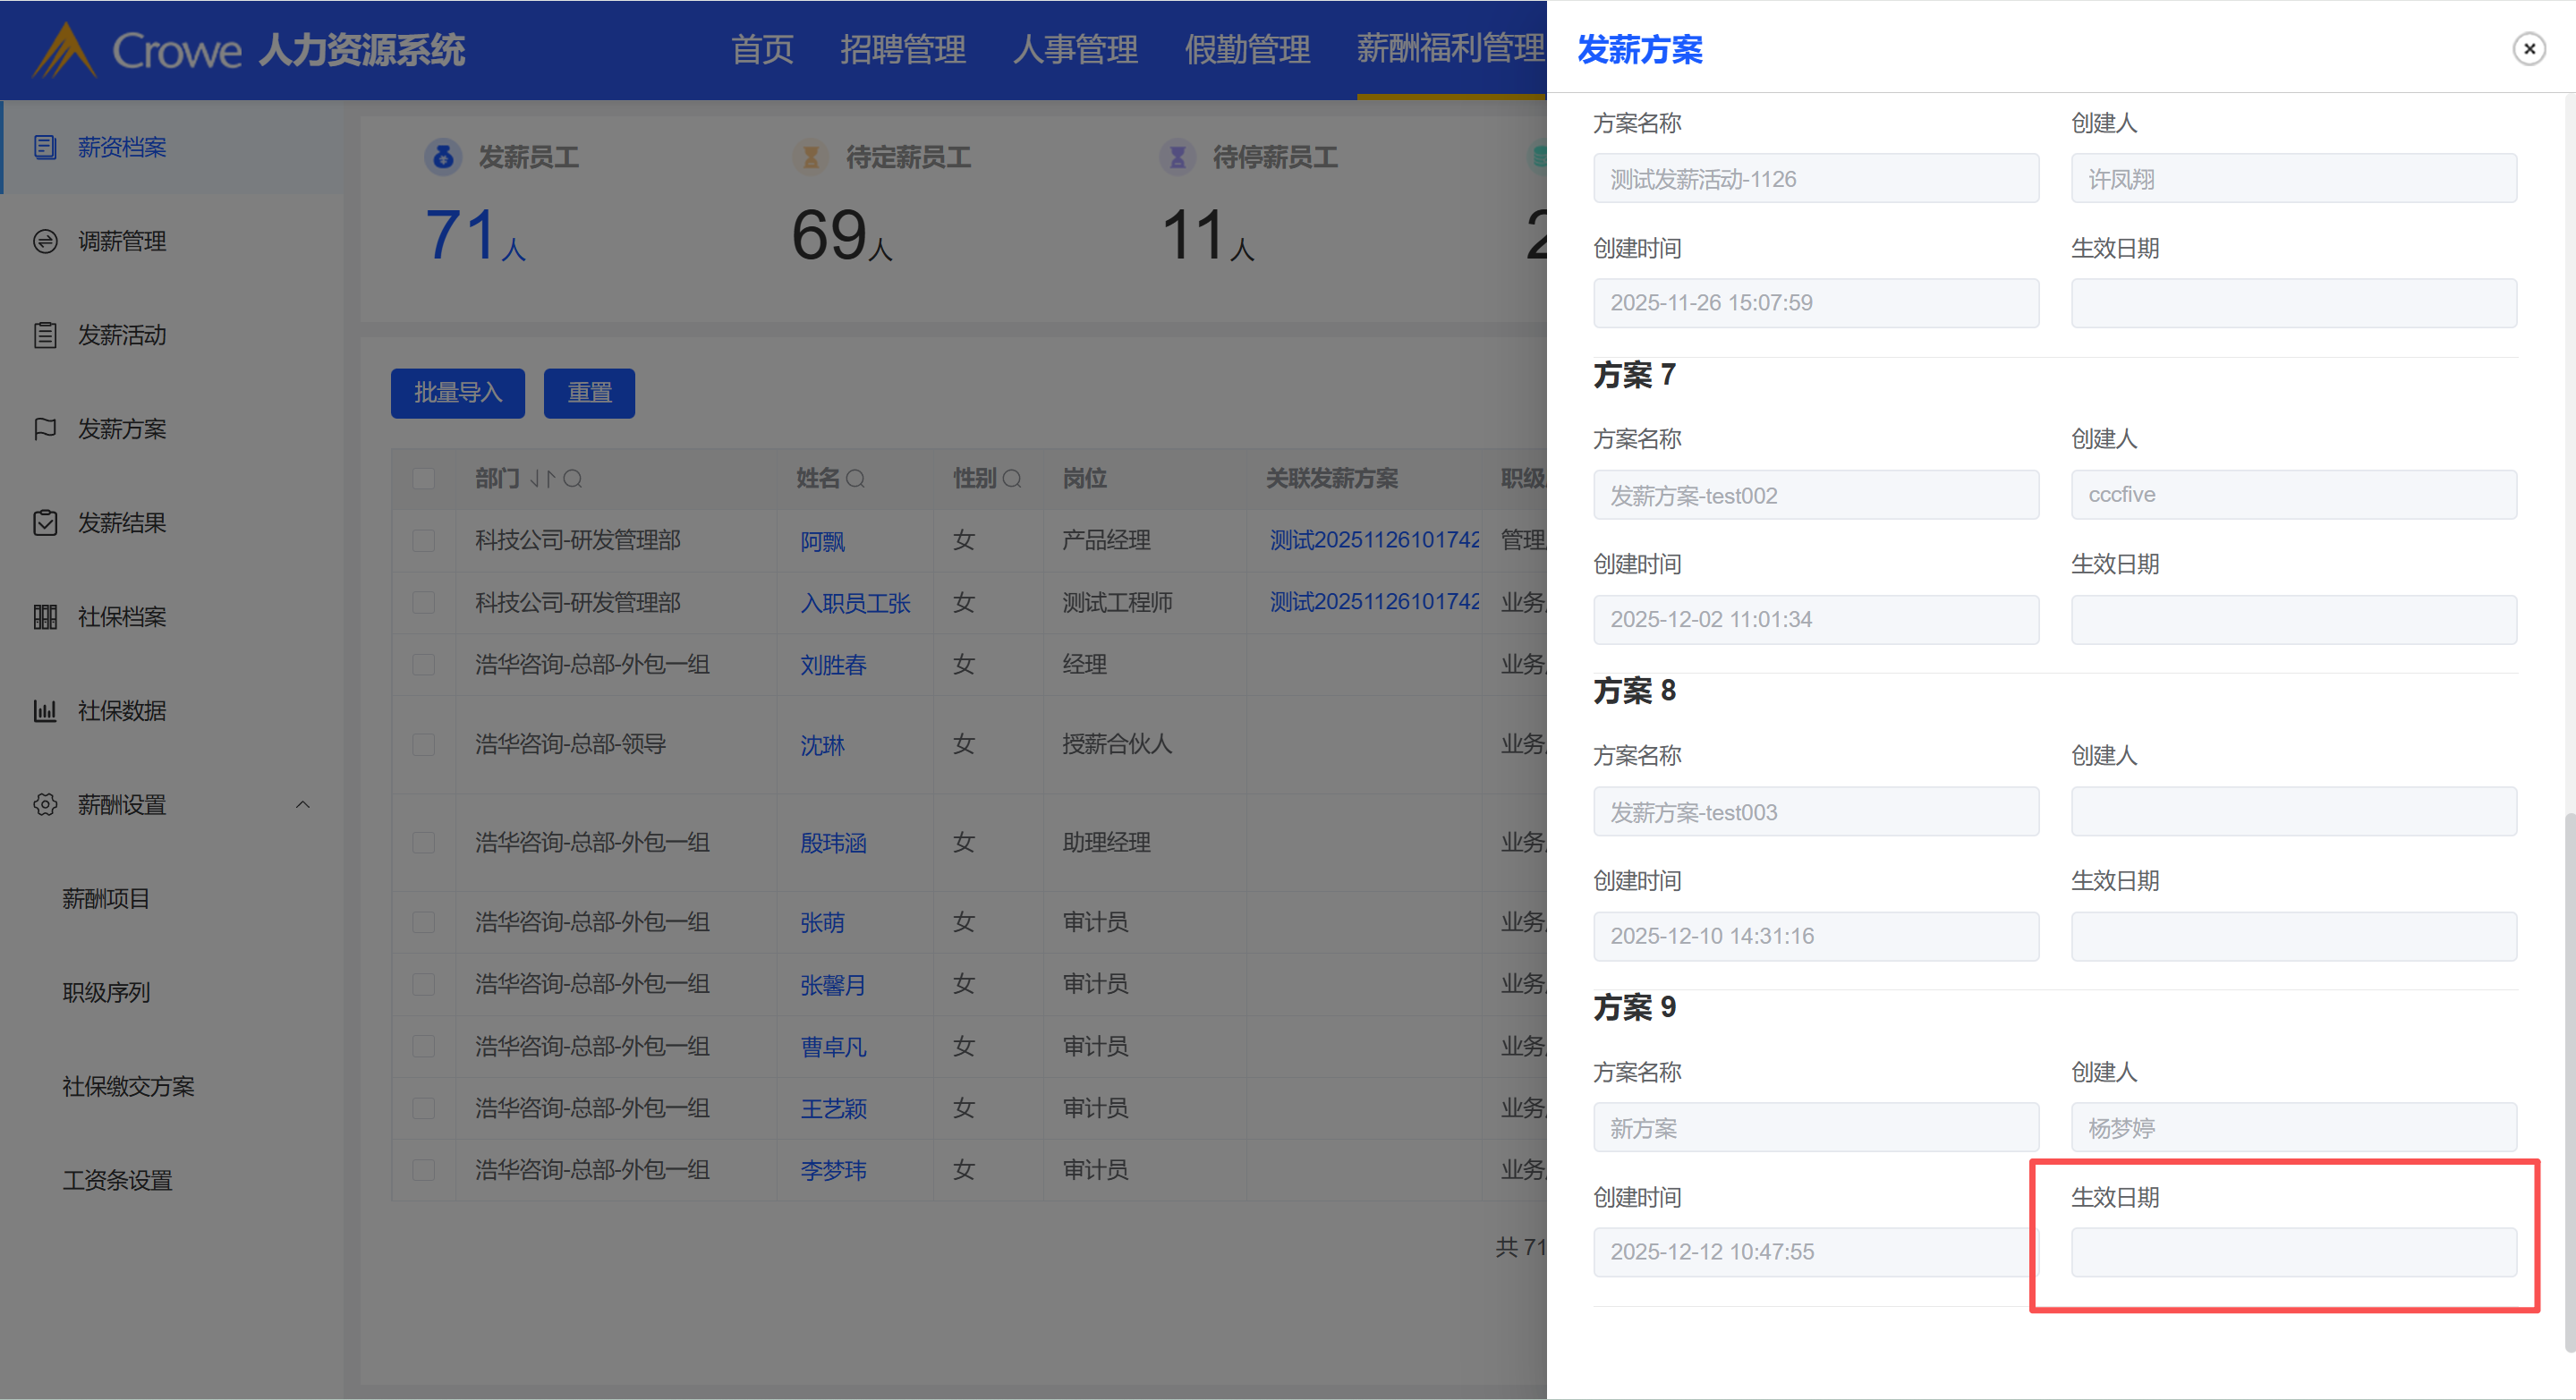This screenshot has width=2576, height=1400.
Task: Open the 招聘管理 top navigation tab
Action: pos(902,49)
